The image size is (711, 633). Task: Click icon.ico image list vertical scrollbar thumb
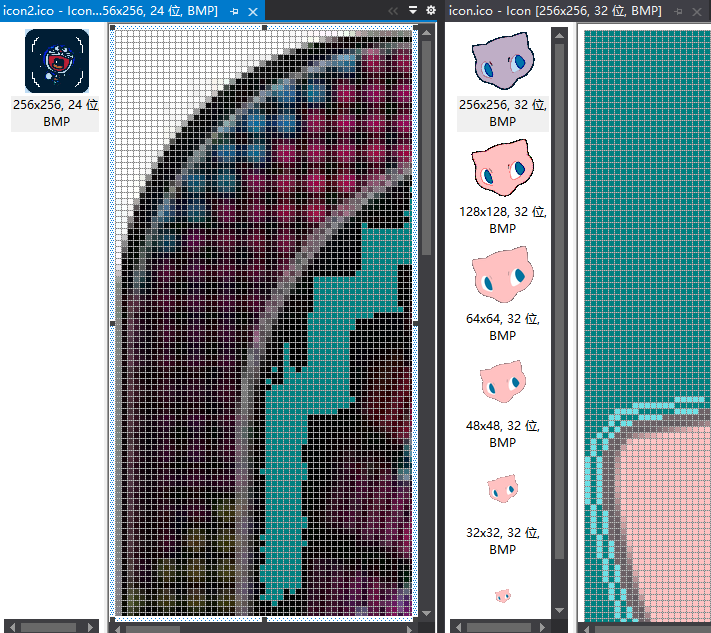[x=560, y=302]
